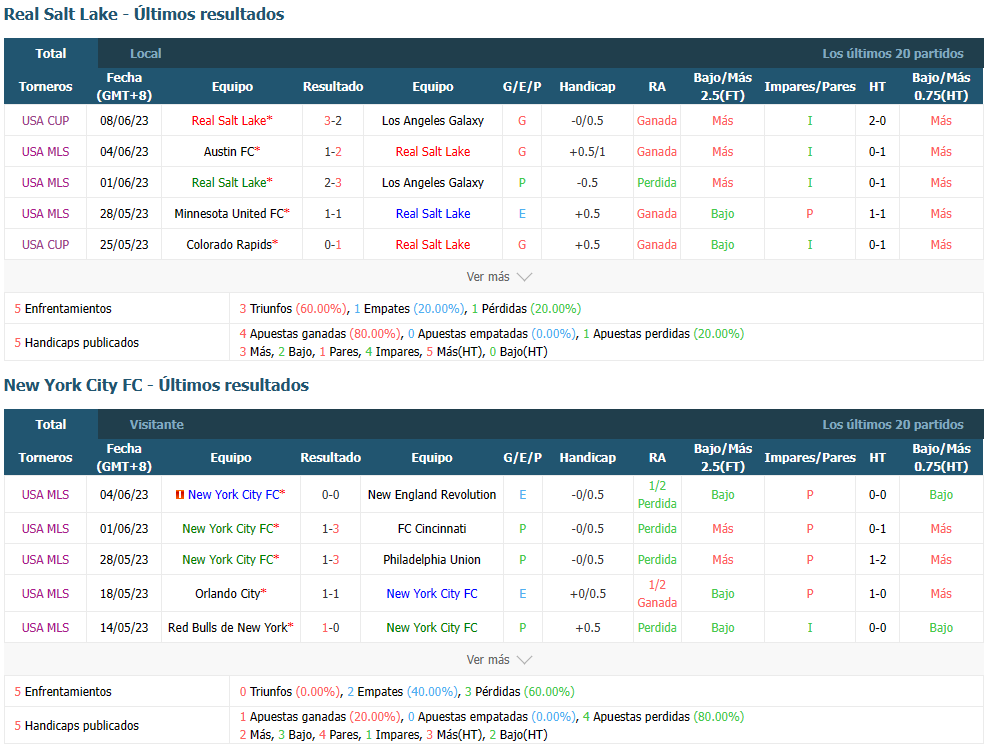
Task: Expand Ver más under New York City FC results
Action: (x=499, y=660)
